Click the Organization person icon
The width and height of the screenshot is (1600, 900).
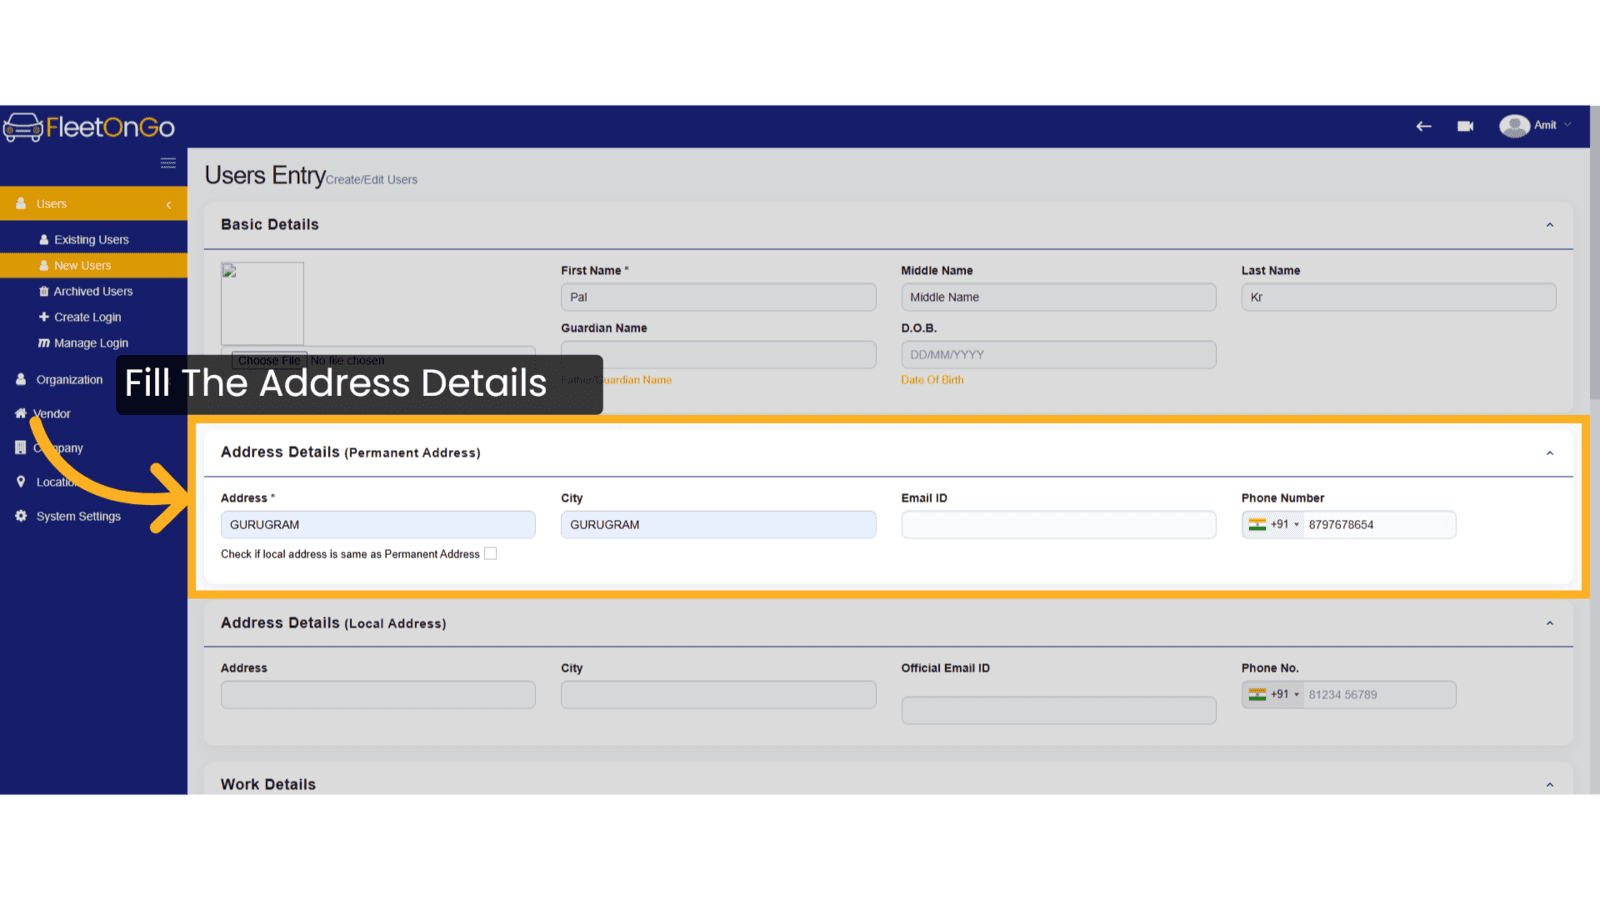[21, 379]
